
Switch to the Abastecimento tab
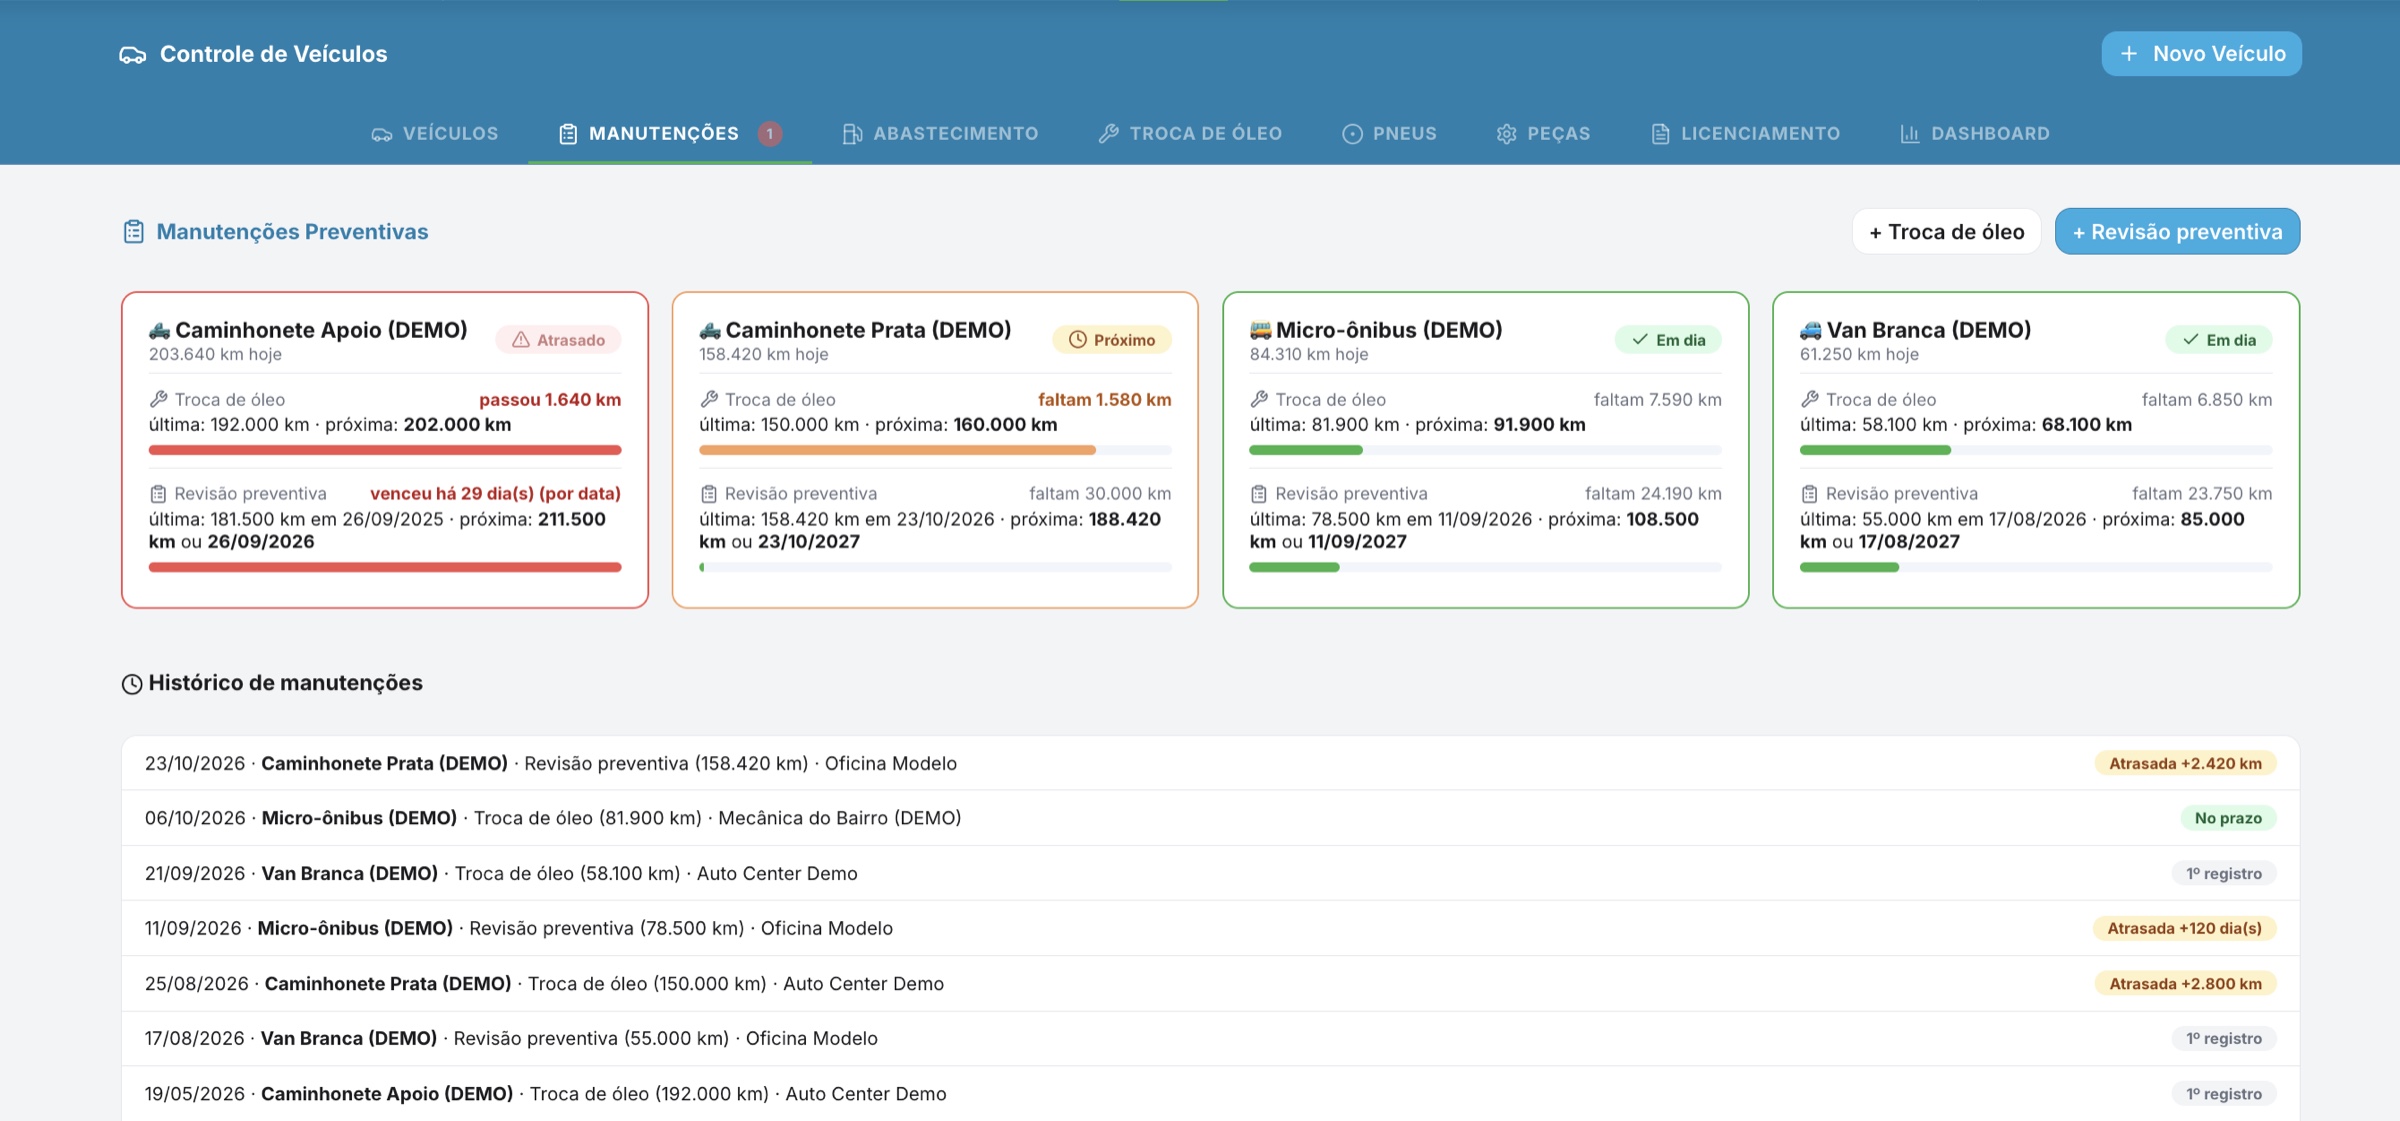[x=940, y=134]
